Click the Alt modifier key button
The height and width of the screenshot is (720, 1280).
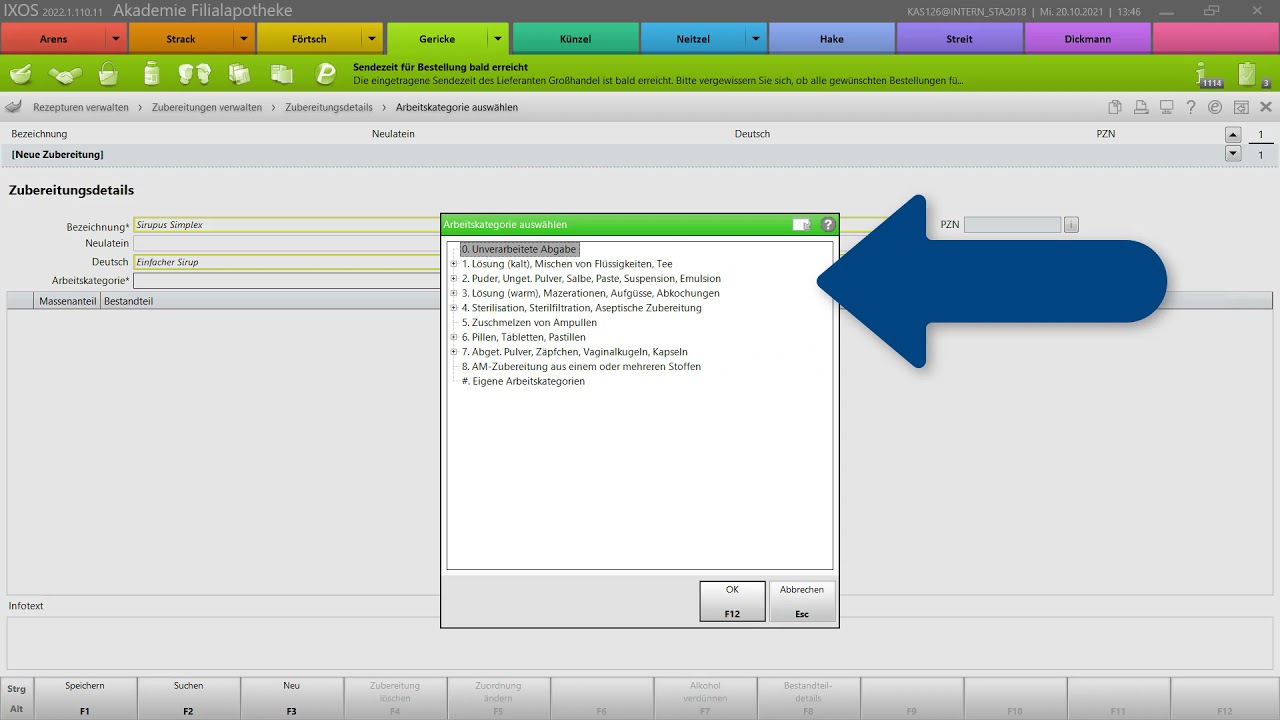(16, 709)
